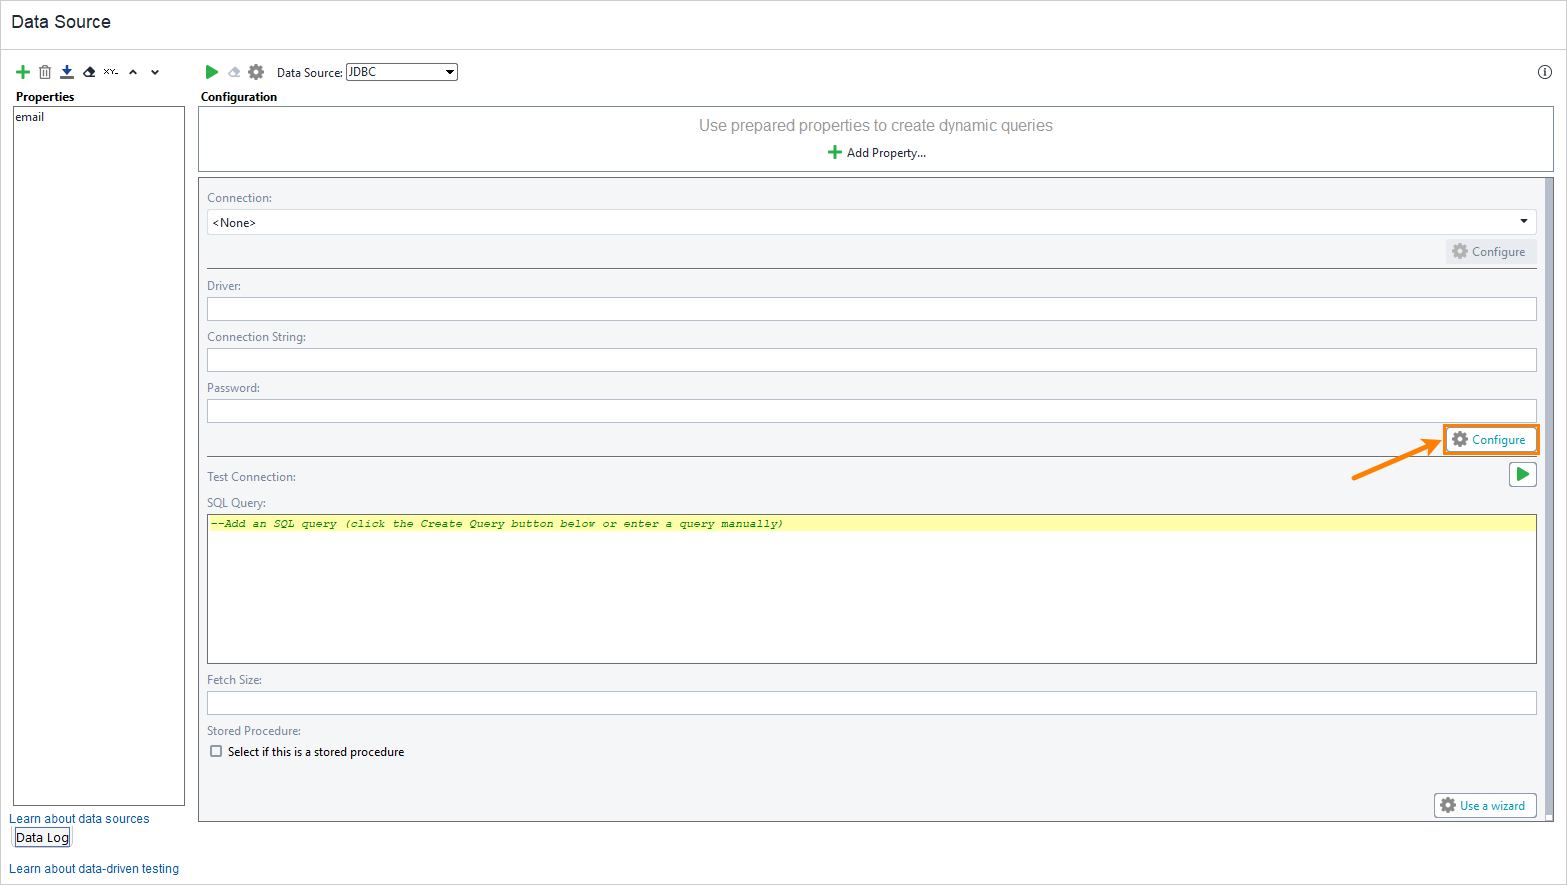Enable 'Select if this is a stored procedure'
This screenshot has height=885, width=1567.
(216, 751)
